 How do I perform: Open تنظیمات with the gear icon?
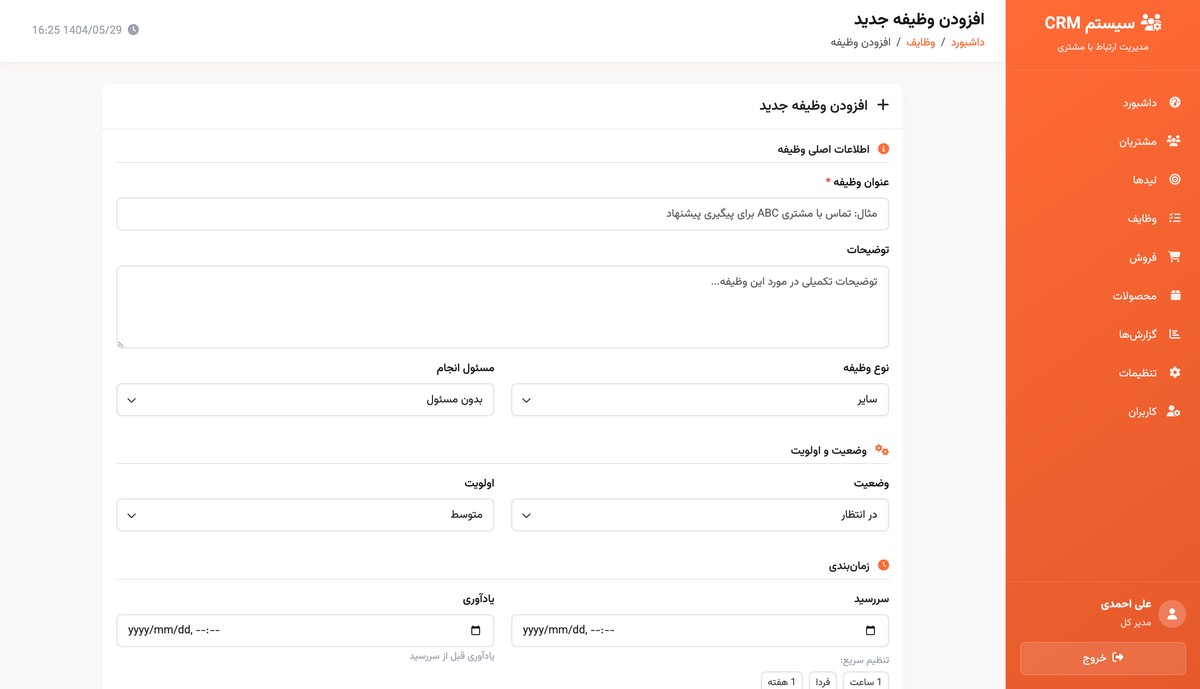click(x=1176, y=372)
